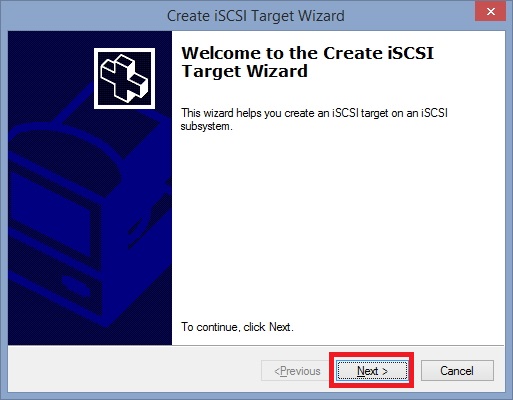The image size is (513, 400).
Task: Cancel the iSCSI target wizard
Action: 457,370
